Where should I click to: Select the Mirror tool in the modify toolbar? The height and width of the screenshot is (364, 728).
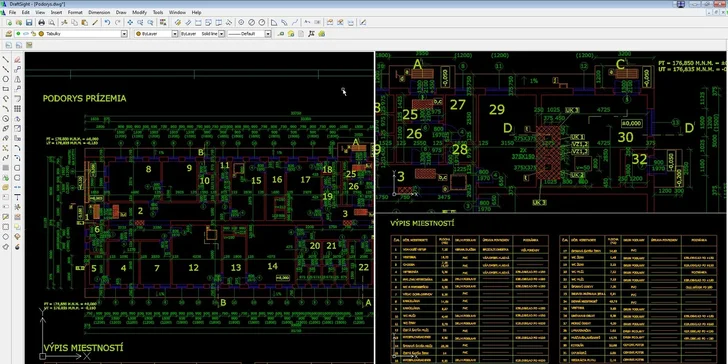click(x=18, y=79)
